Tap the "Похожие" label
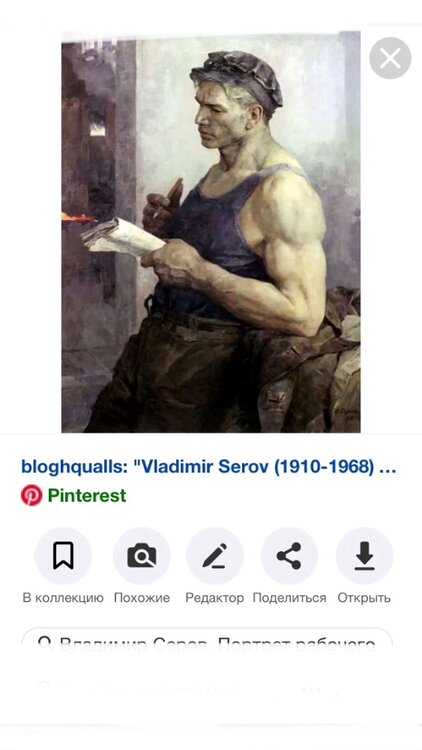422x750 pixels. click(x=142, y=598)
